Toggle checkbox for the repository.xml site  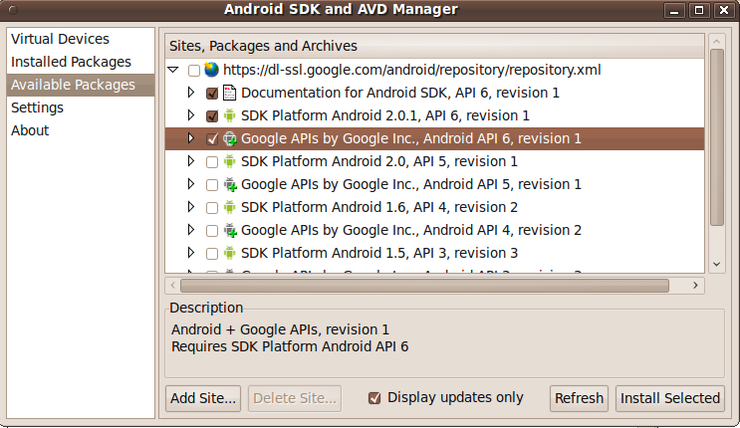click(x=194, y=70)
